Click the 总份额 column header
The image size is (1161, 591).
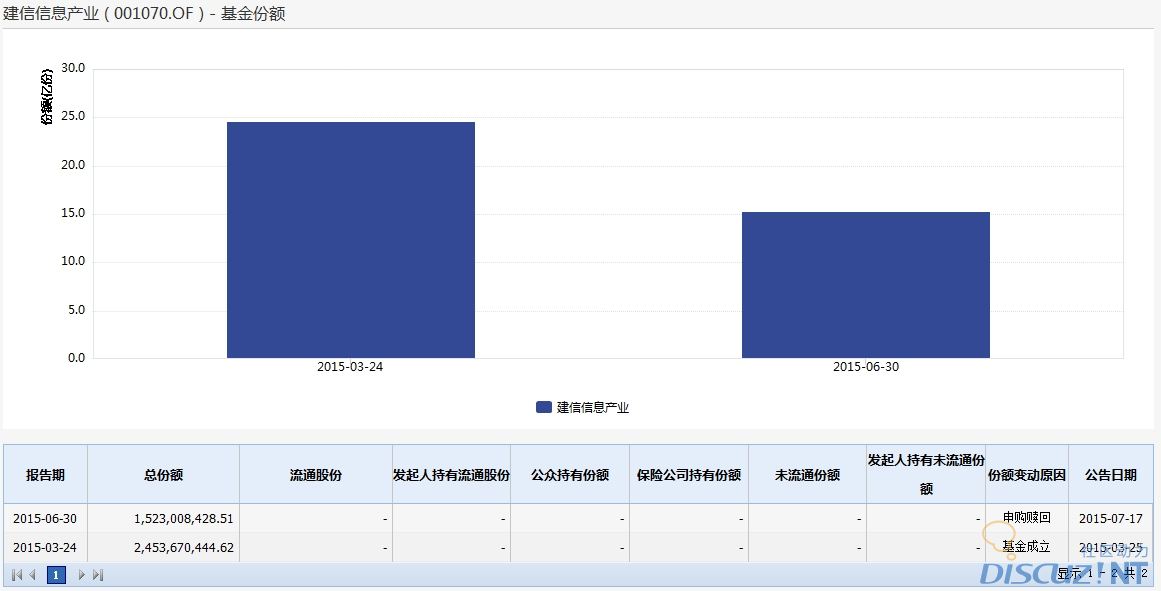coord(163,475)
